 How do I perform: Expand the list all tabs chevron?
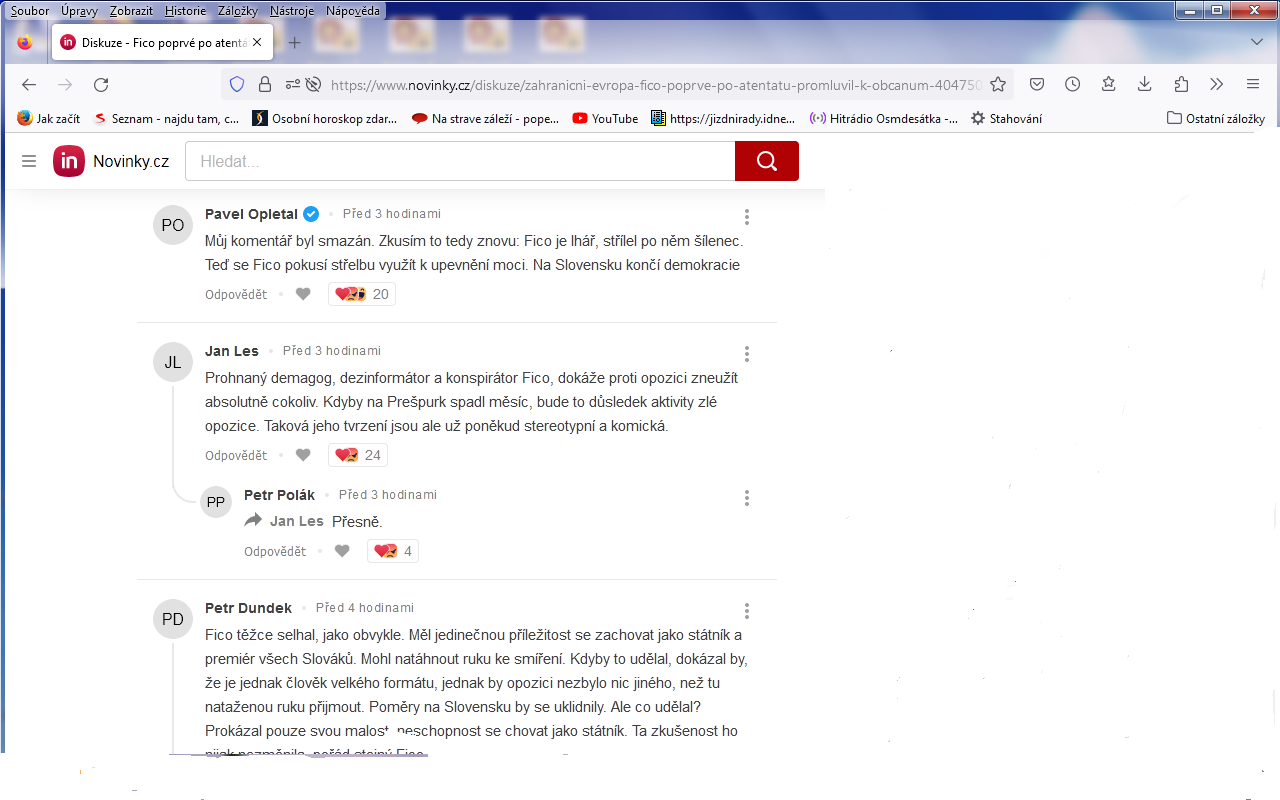(1257, 42)
